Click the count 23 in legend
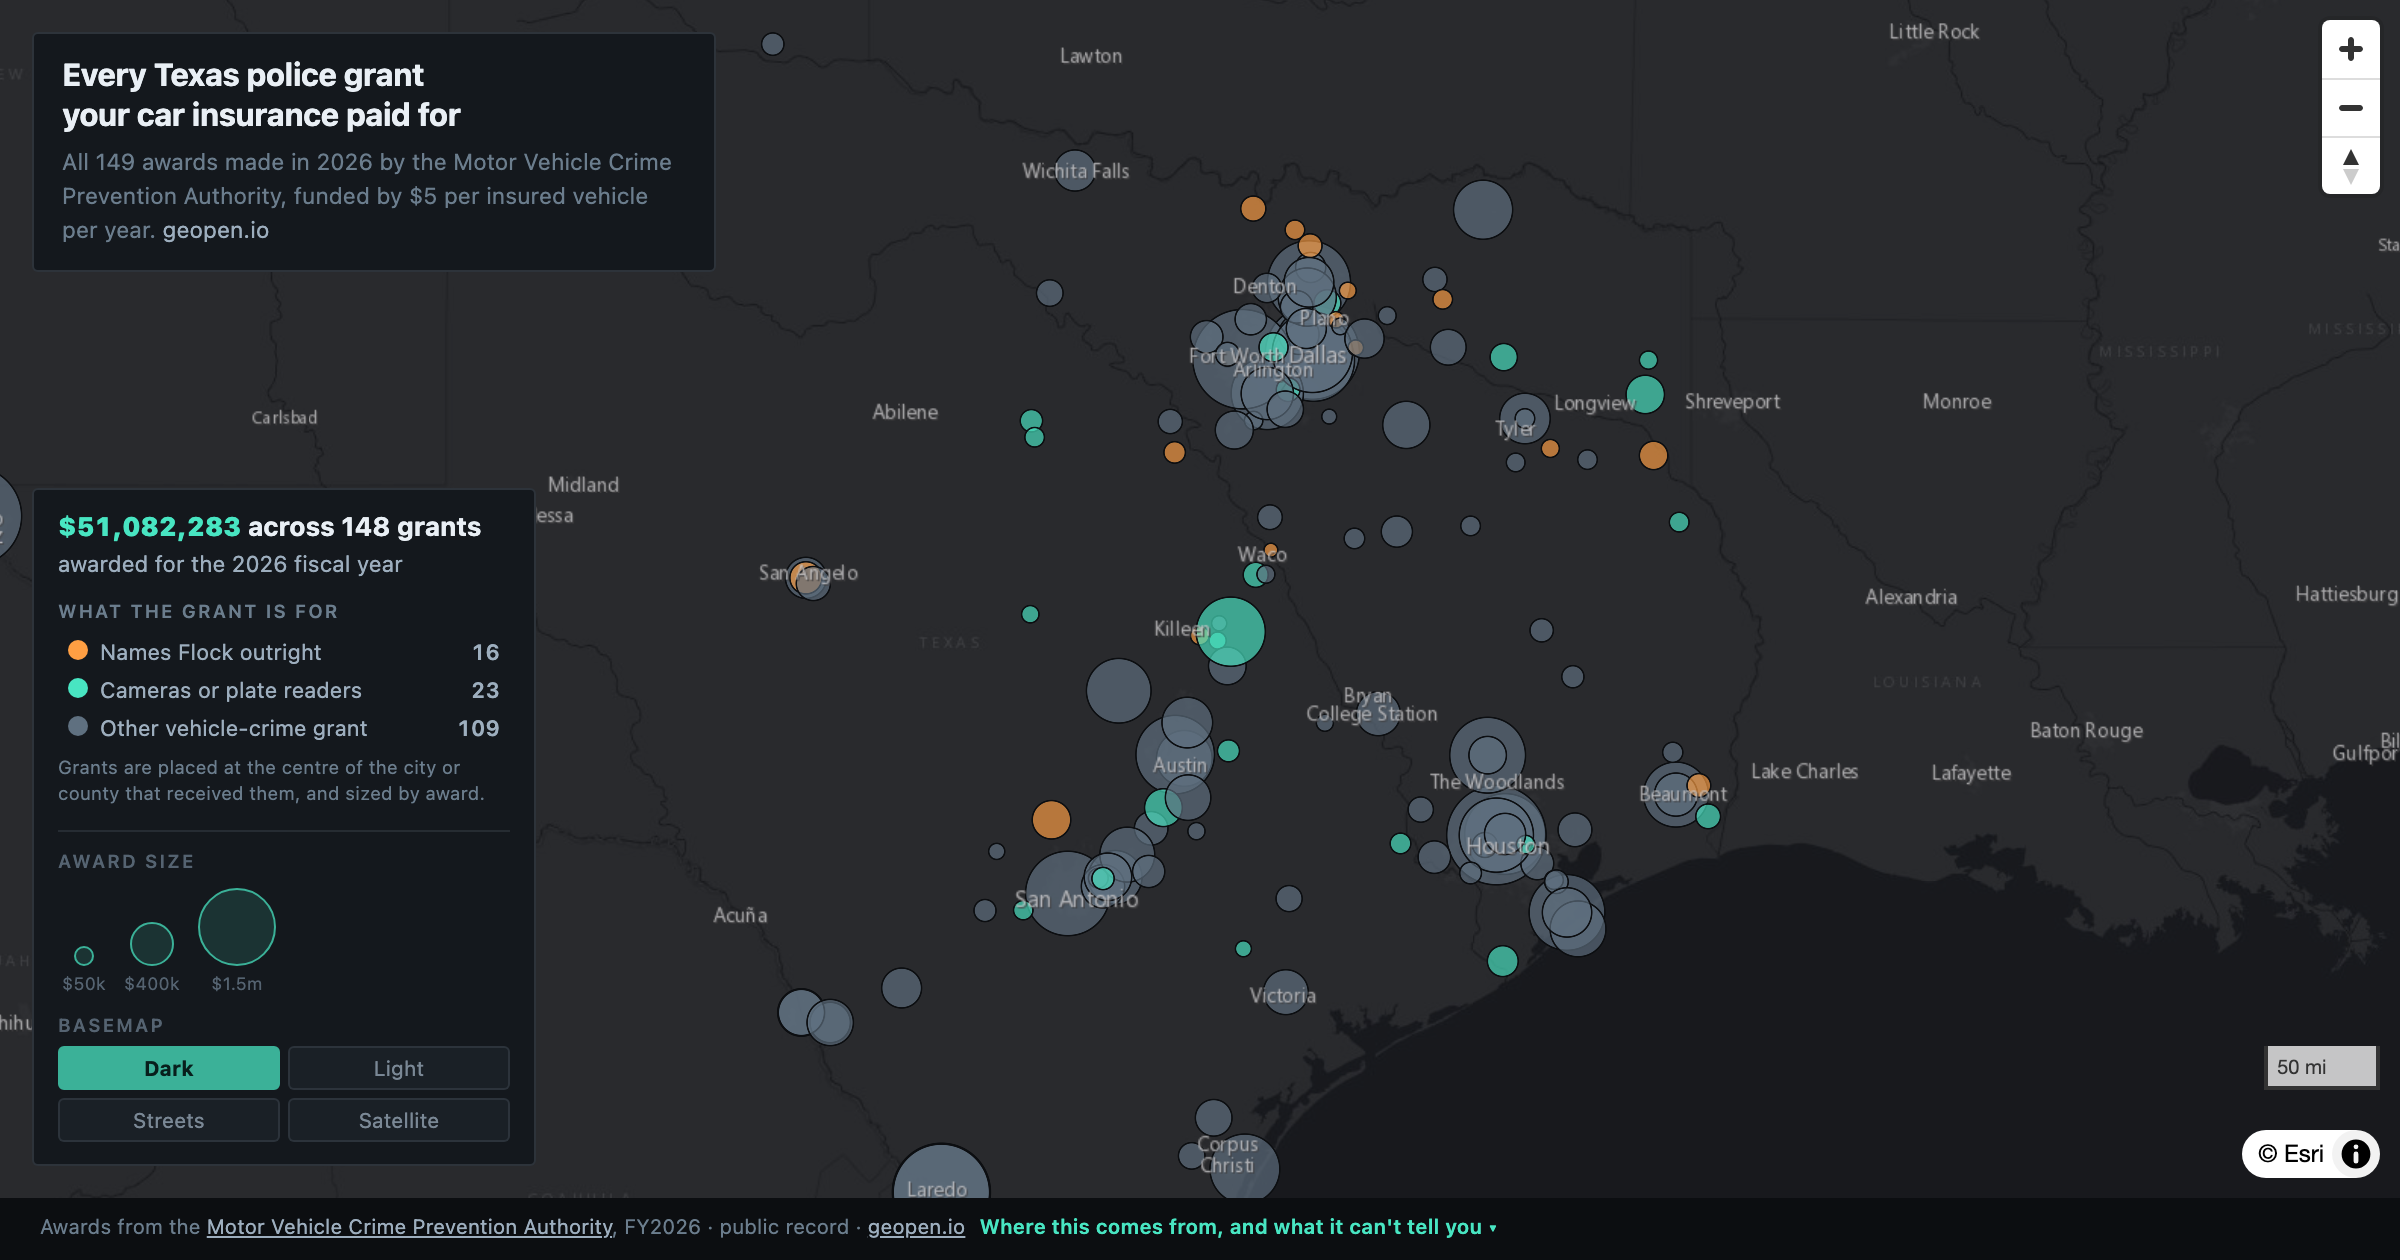The height and width of the screenshot is (1260, 2400). [x=486, y=690]
